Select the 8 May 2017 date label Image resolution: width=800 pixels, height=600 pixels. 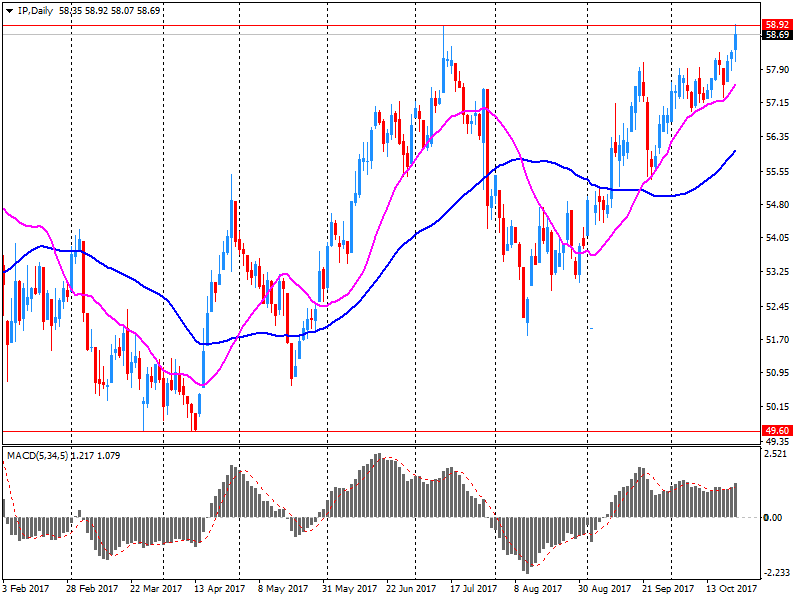click(x=283, y=589)
